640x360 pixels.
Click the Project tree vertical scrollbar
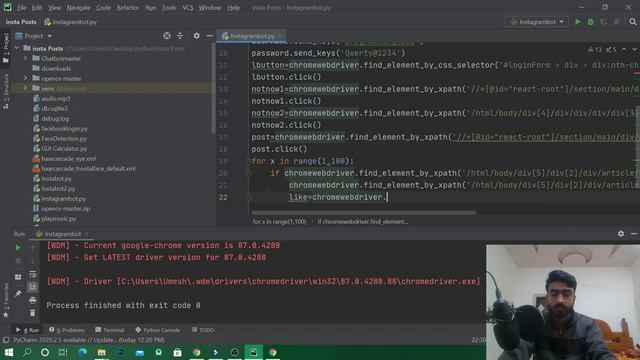coord(213,89)
